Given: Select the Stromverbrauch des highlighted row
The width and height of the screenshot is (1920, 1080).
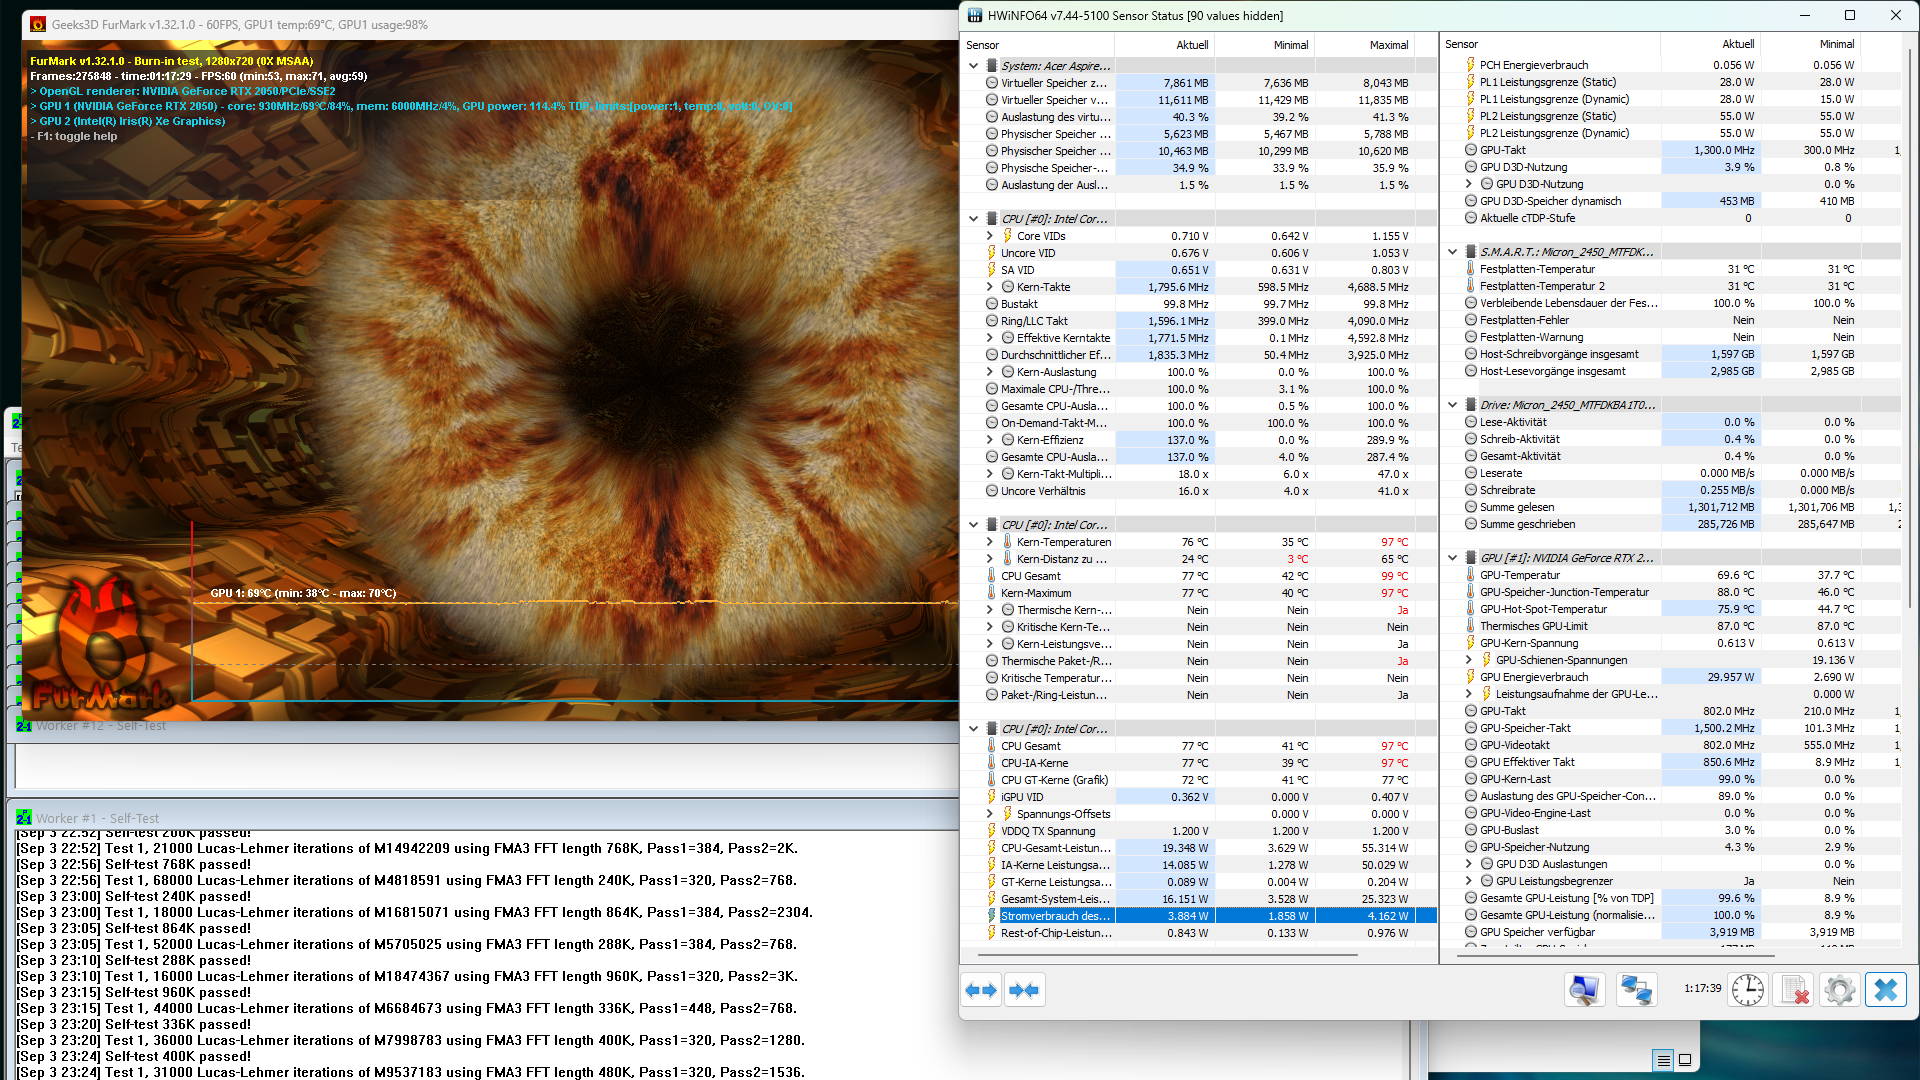Looking at the screenshot, I should [1055, 916].
